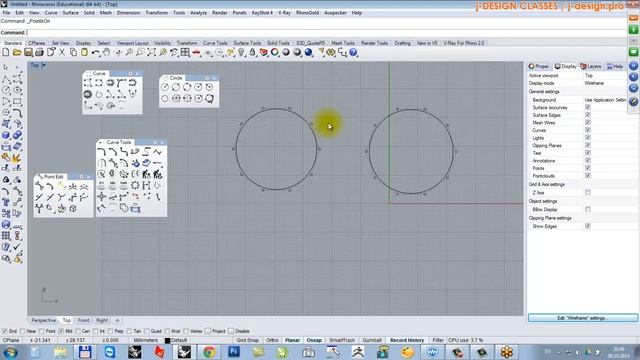Click the first icon in Circle palette
The image size is (640, 360).
click(165, 87)
